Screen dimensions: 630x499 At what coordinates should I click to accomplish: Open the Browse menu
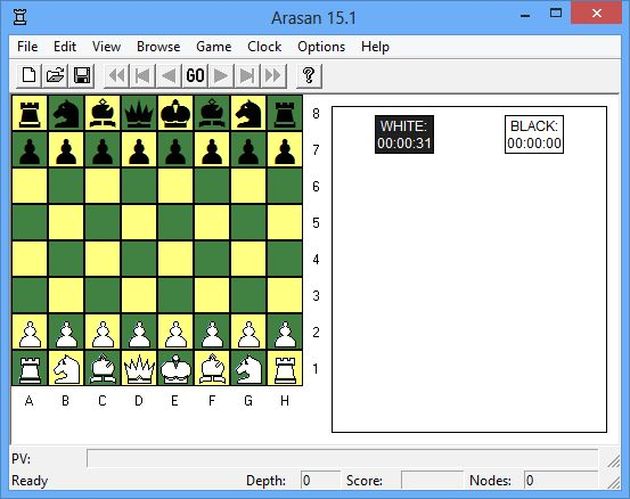(x=158, y=46)
